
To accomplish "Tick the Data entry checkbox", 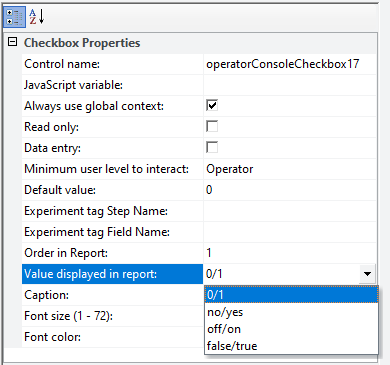I will pyautogui.click(x=212, y=147).
